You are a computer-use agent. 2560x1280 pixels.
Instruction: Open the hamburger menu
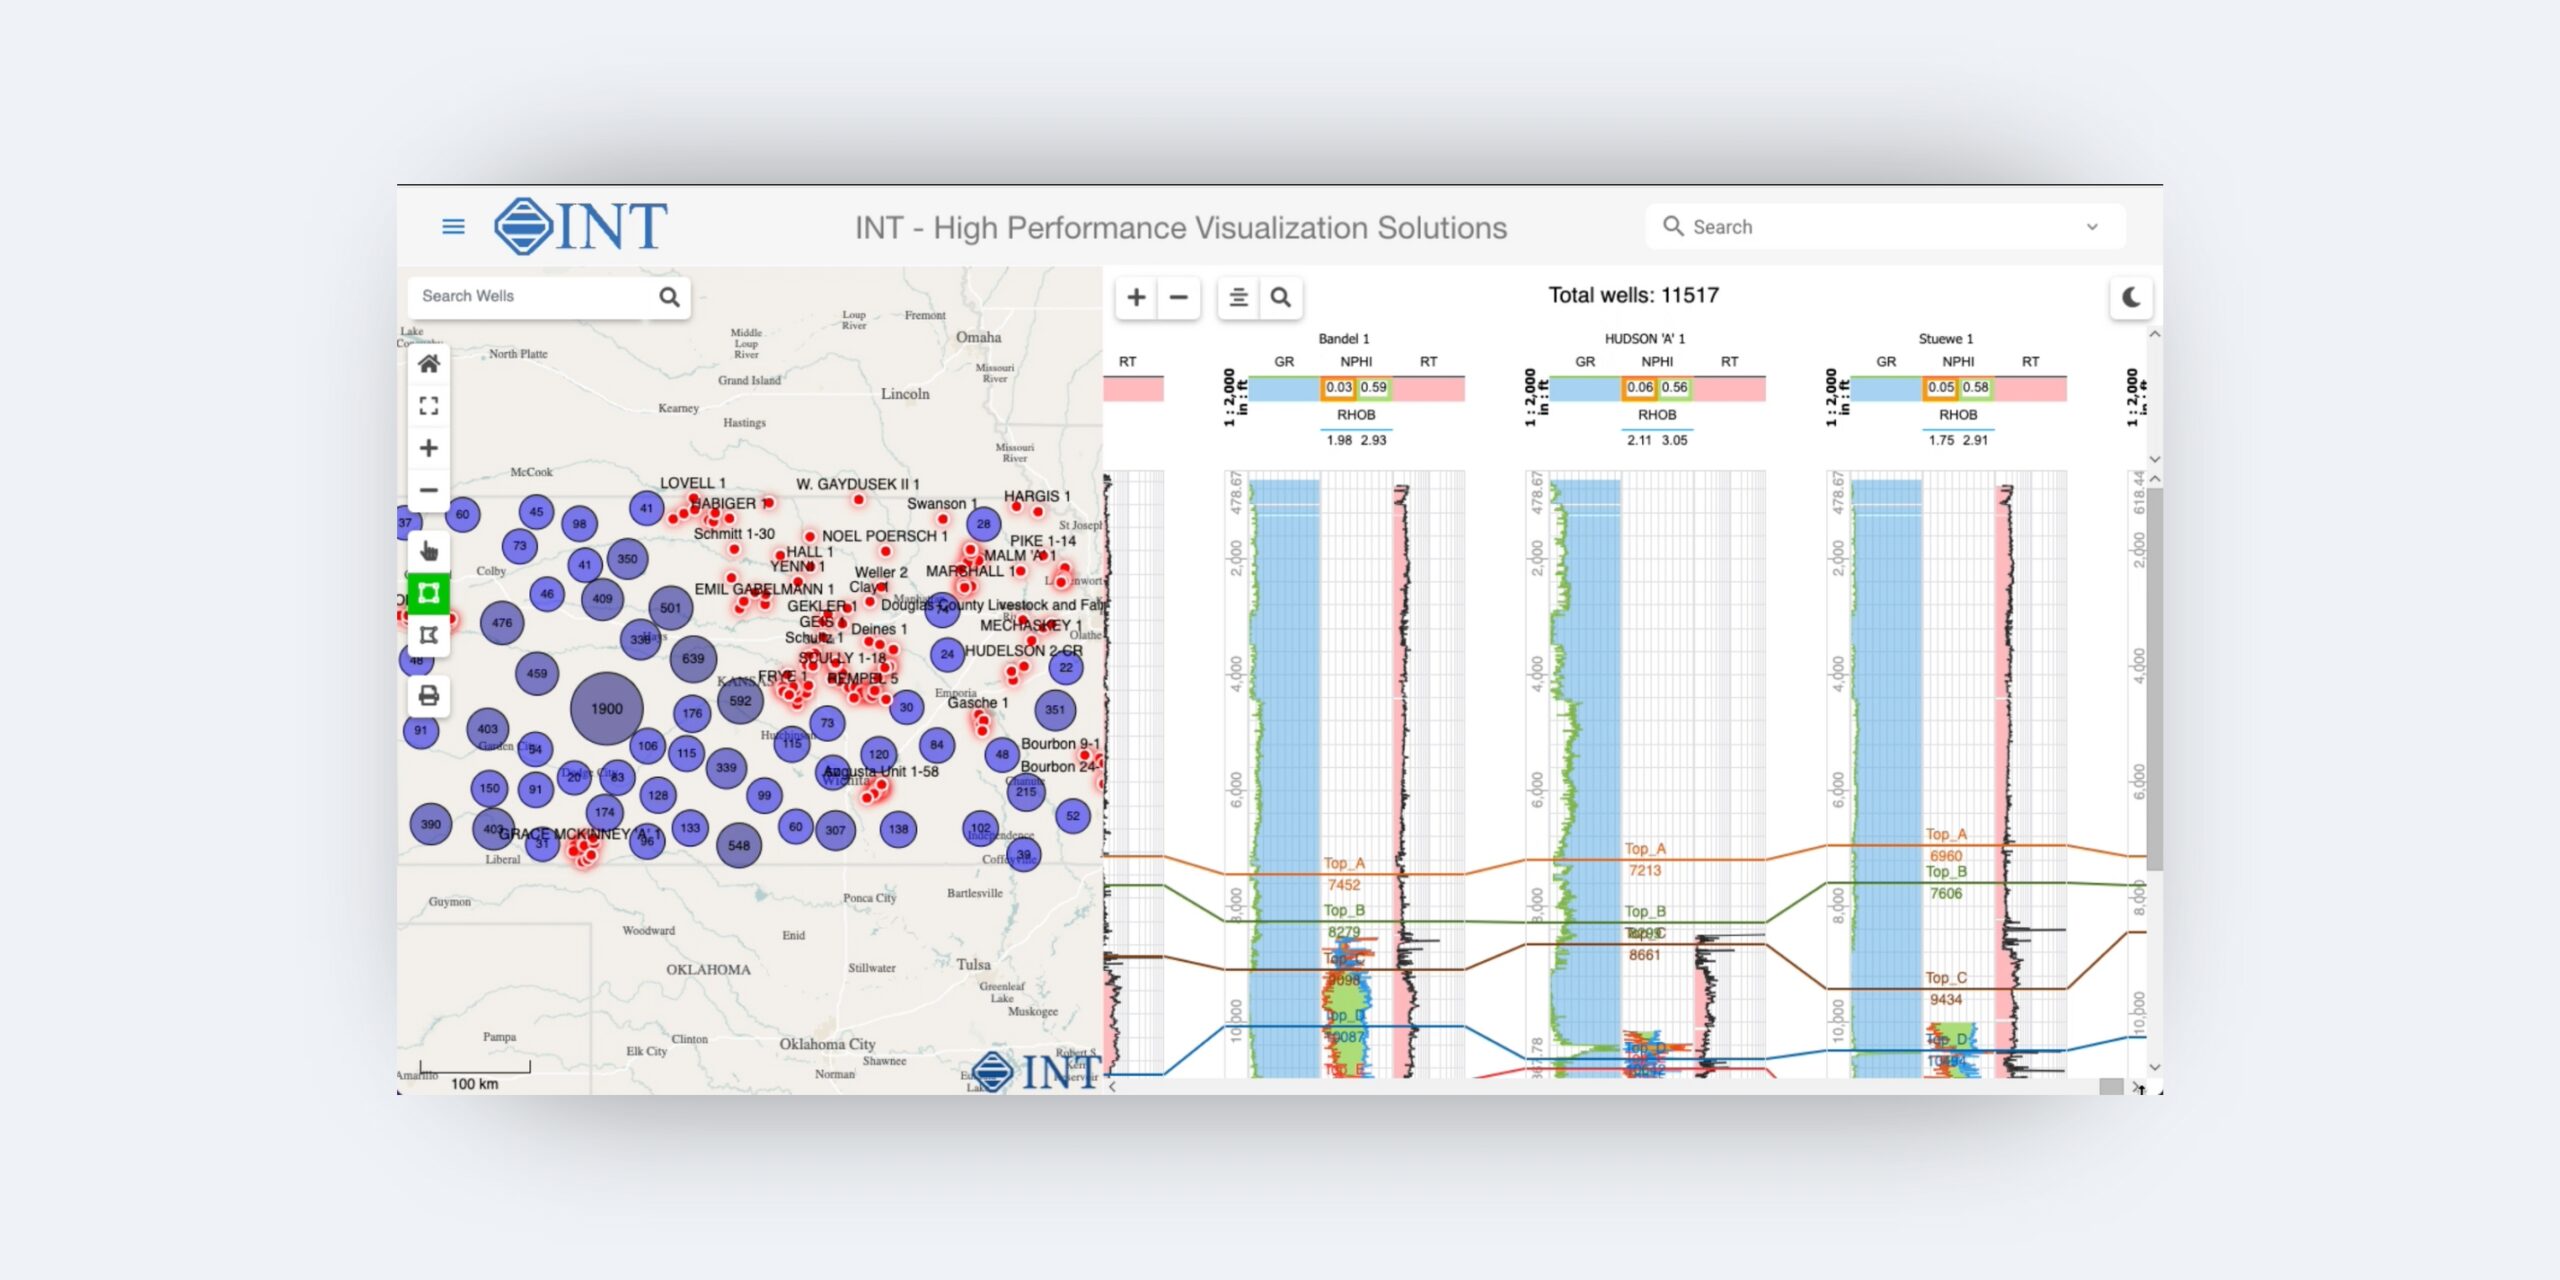453,227
